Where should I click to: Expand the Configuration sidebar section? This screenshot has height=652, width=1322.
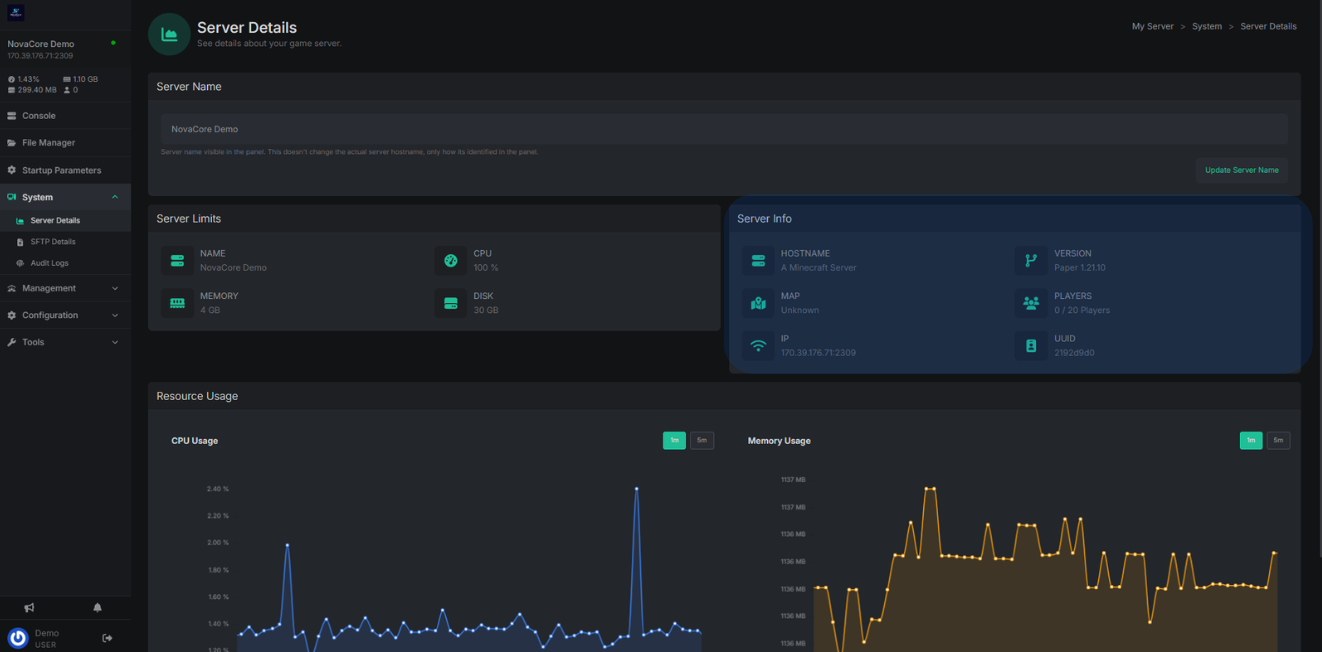click(x=65, y=315)
